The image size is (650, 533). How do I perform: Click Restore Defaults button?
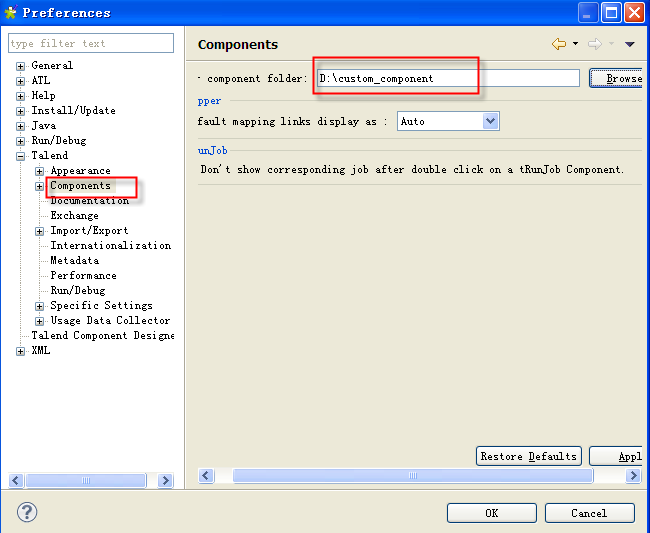[x=529, y=456]
